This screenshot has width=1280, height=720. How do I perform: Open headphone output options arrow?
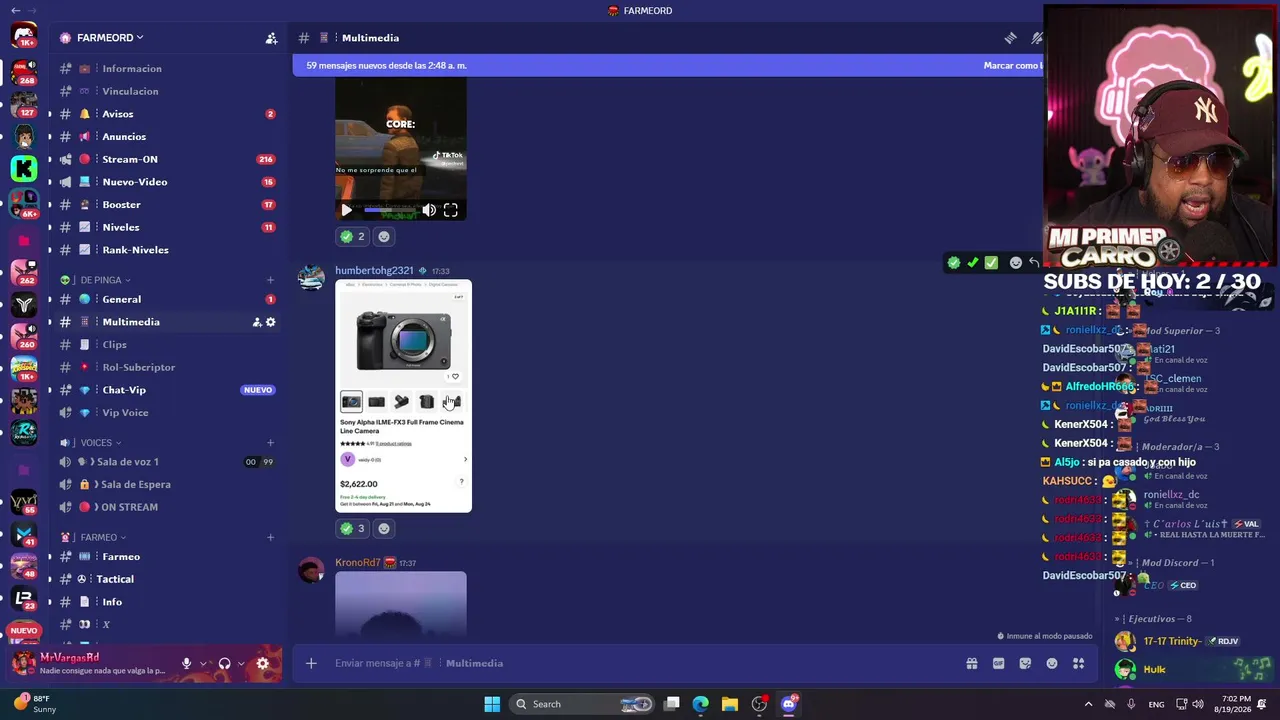click(x=242, y=663)
